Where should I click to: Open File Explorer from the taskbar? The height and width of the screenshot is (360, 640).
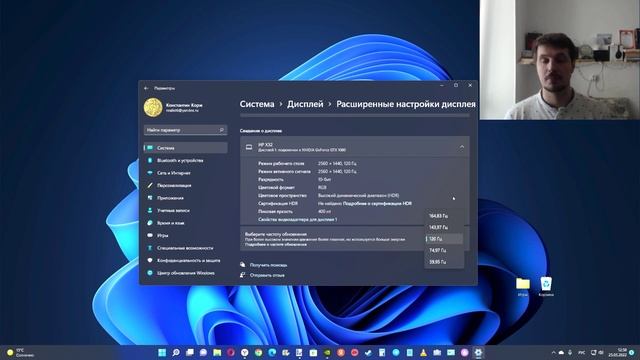217,352
